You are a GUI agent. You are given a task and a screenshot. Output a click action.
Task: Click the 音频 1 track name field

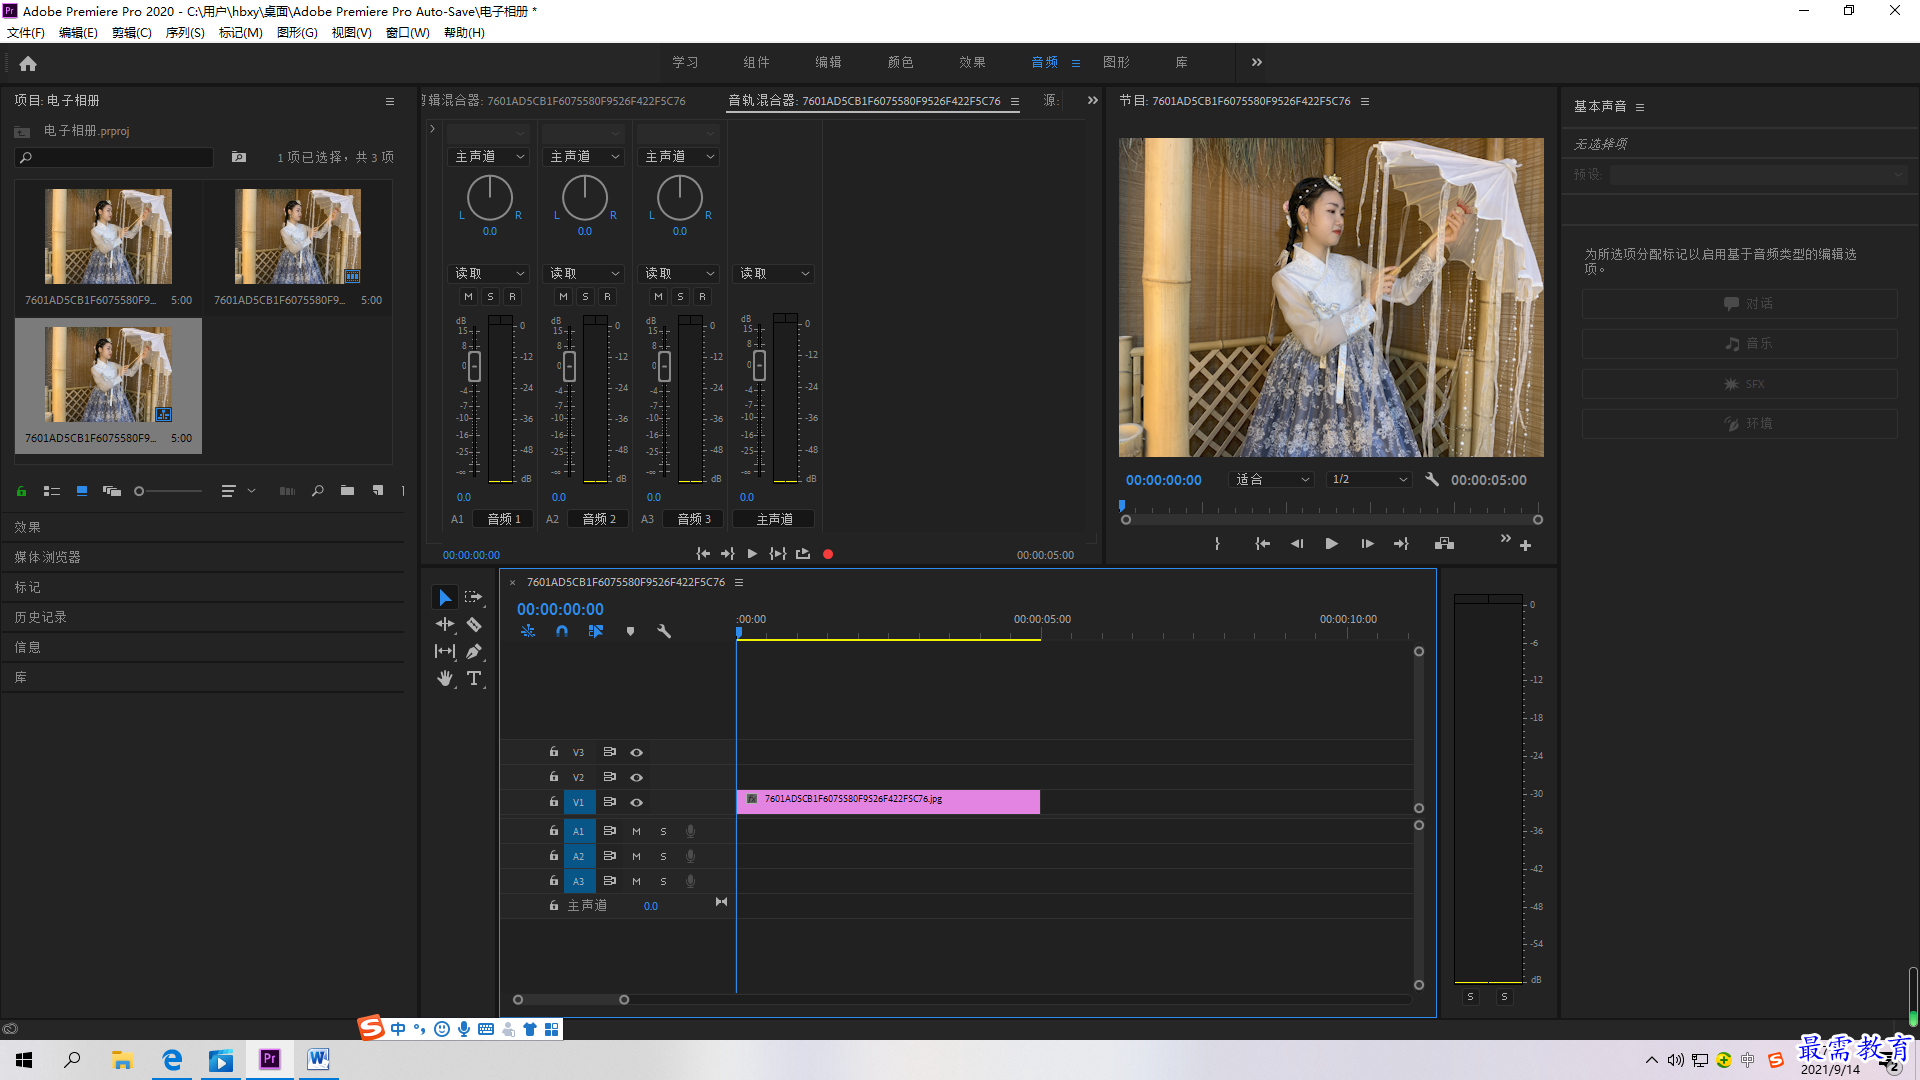504,519
